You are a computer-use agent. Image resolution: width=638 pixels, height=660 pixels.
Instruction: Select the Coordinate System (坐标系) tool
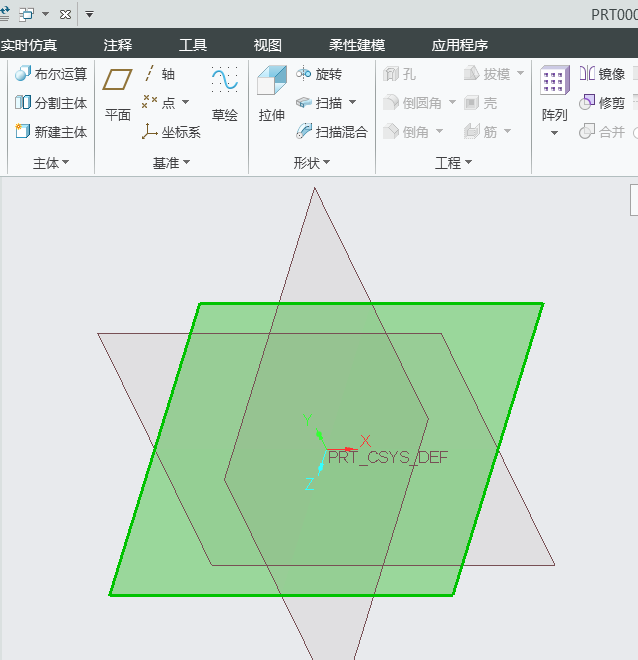tap(171, 132)
